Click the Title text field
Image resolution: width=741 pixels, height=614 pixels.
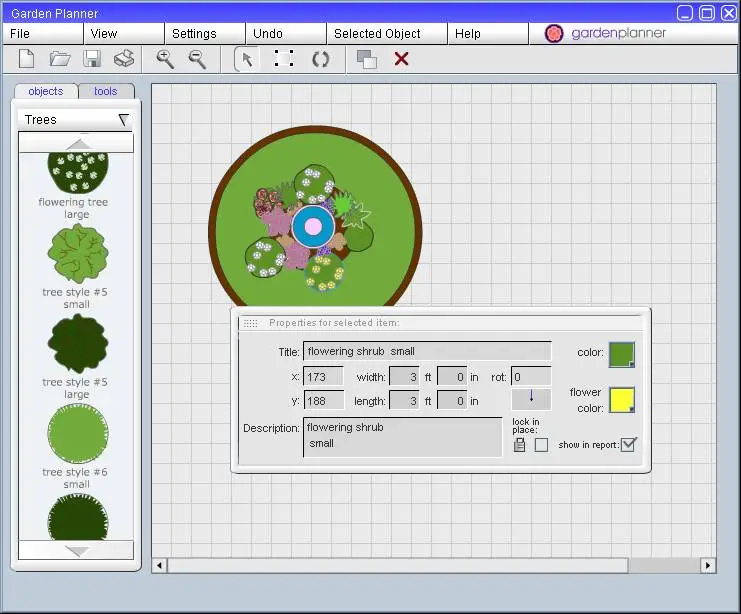(427, 352)
